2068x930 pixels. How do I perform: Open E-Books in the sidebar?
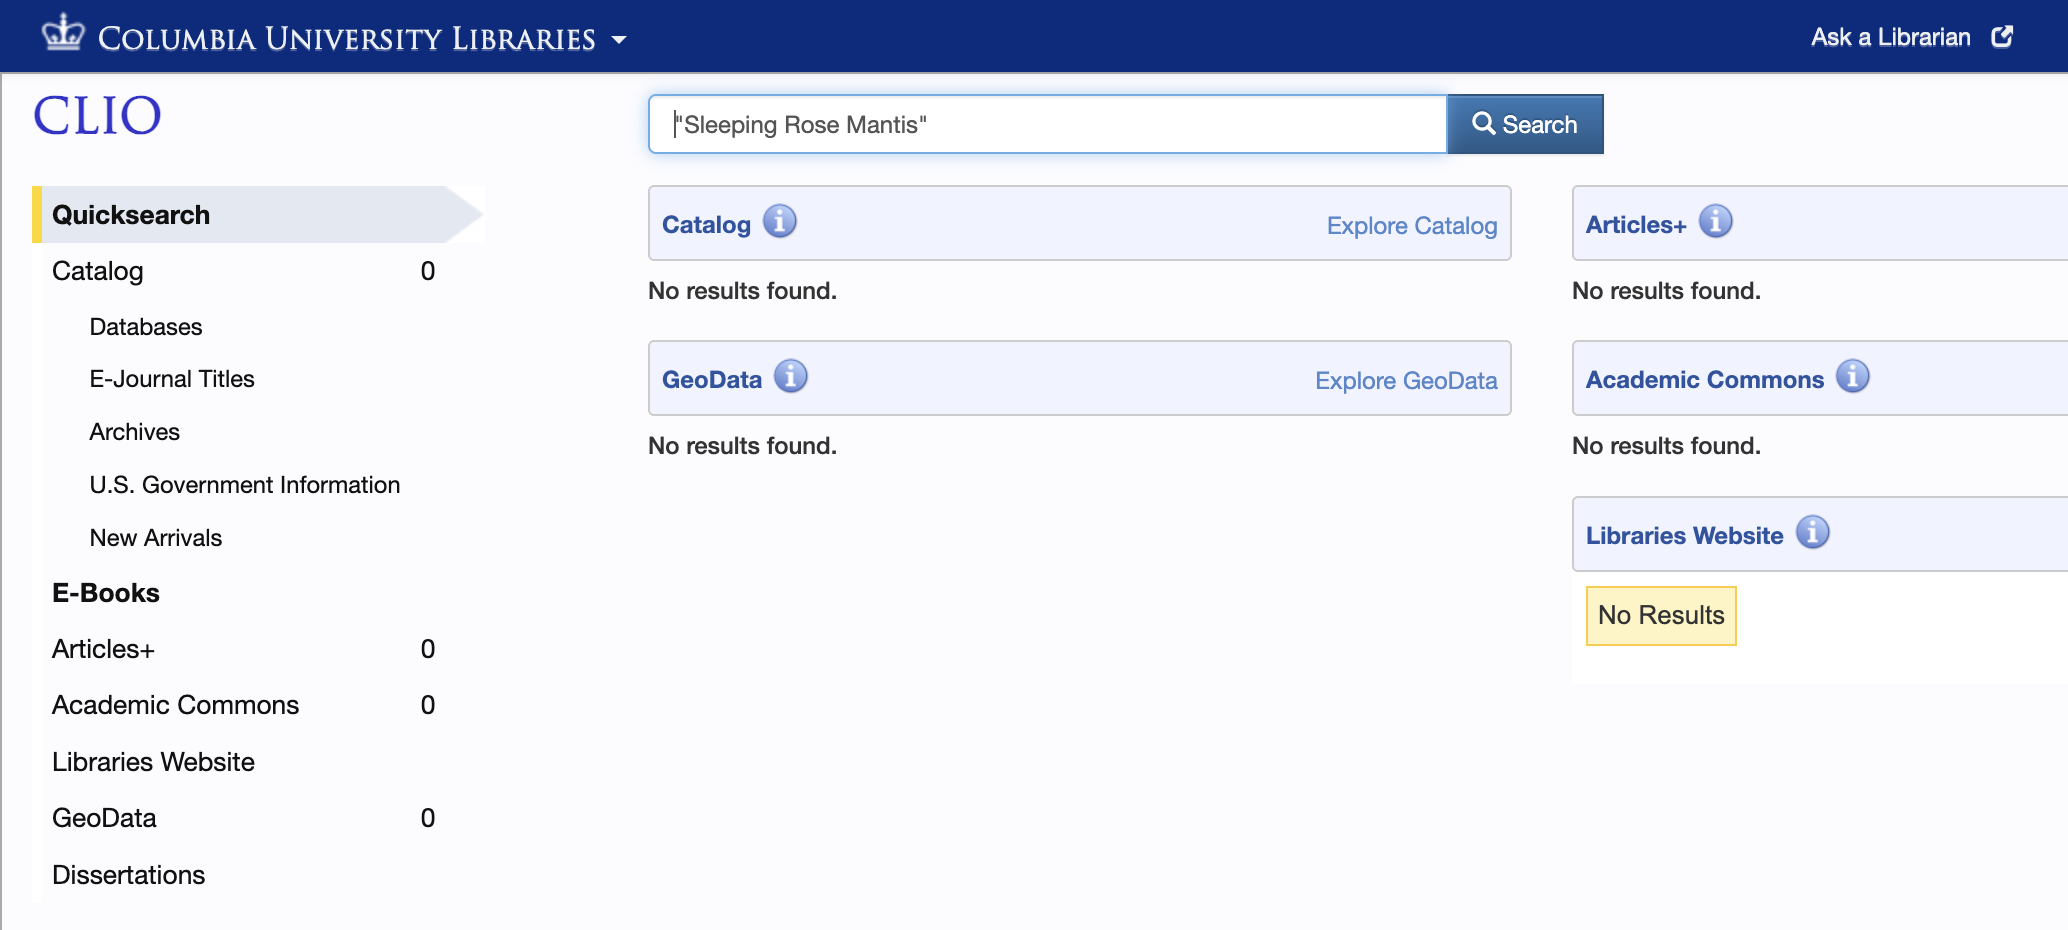pos(106,593)
